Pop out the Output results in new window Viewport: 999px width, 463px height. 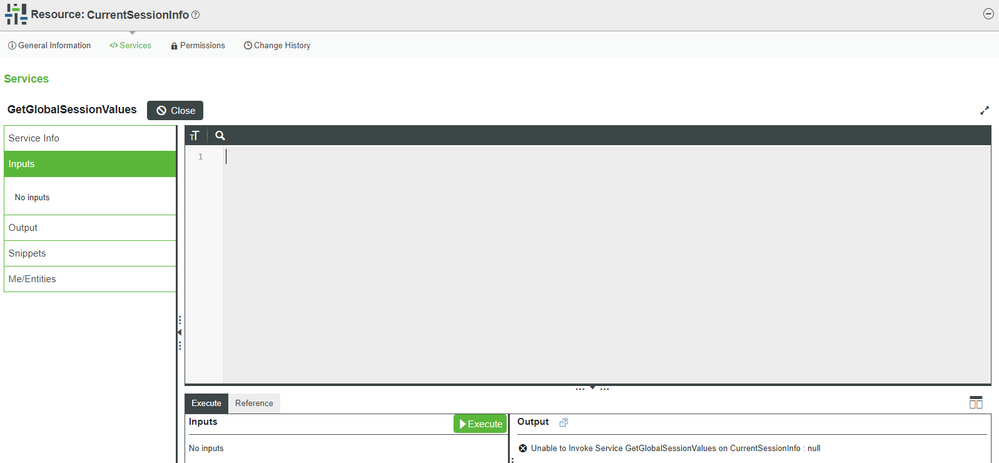(563, 422)
